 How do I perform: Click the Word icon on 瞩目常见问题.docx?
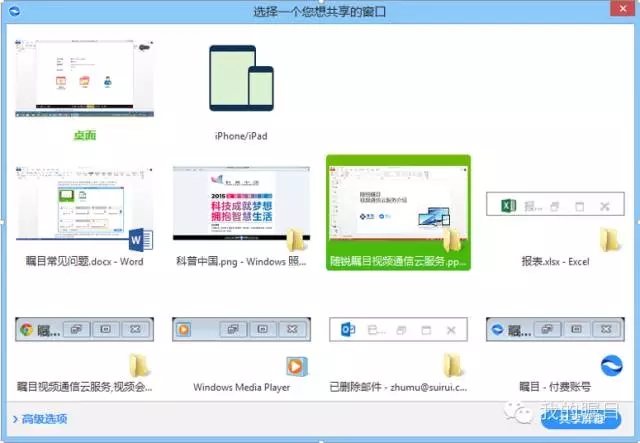tap(141, 239)
